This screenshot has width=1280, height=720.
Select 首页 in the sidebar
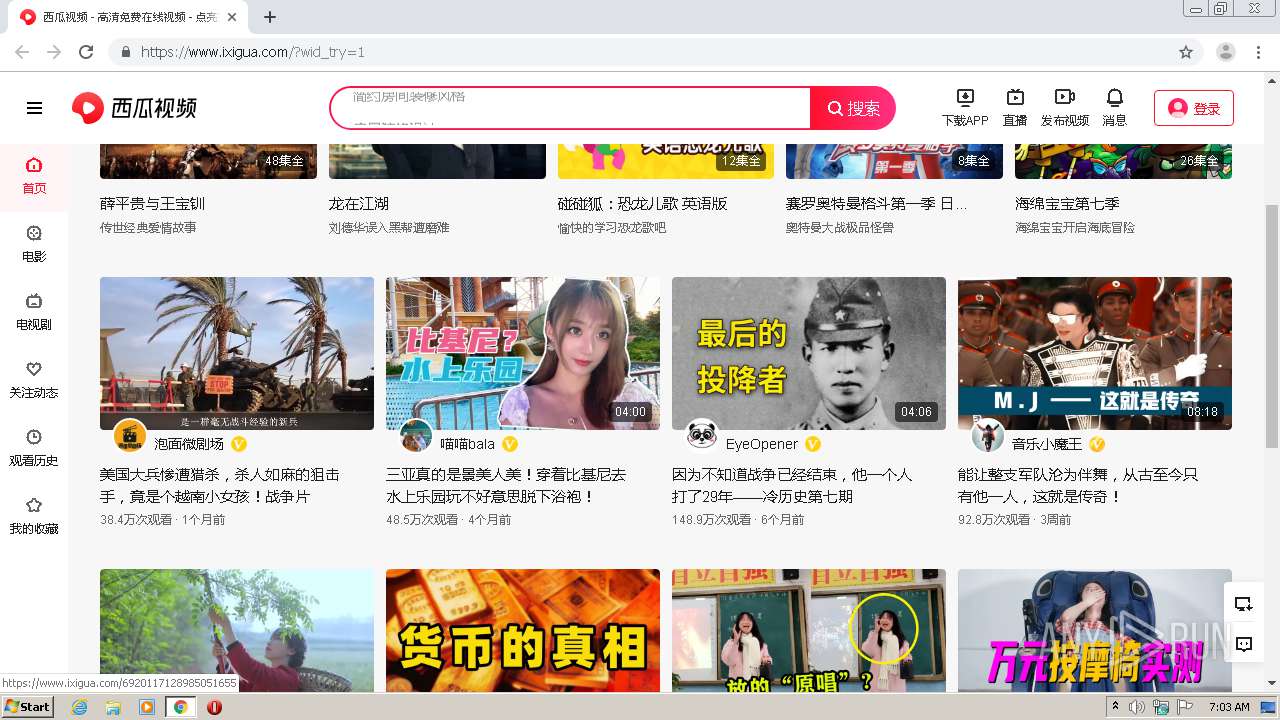pos(34,176)
